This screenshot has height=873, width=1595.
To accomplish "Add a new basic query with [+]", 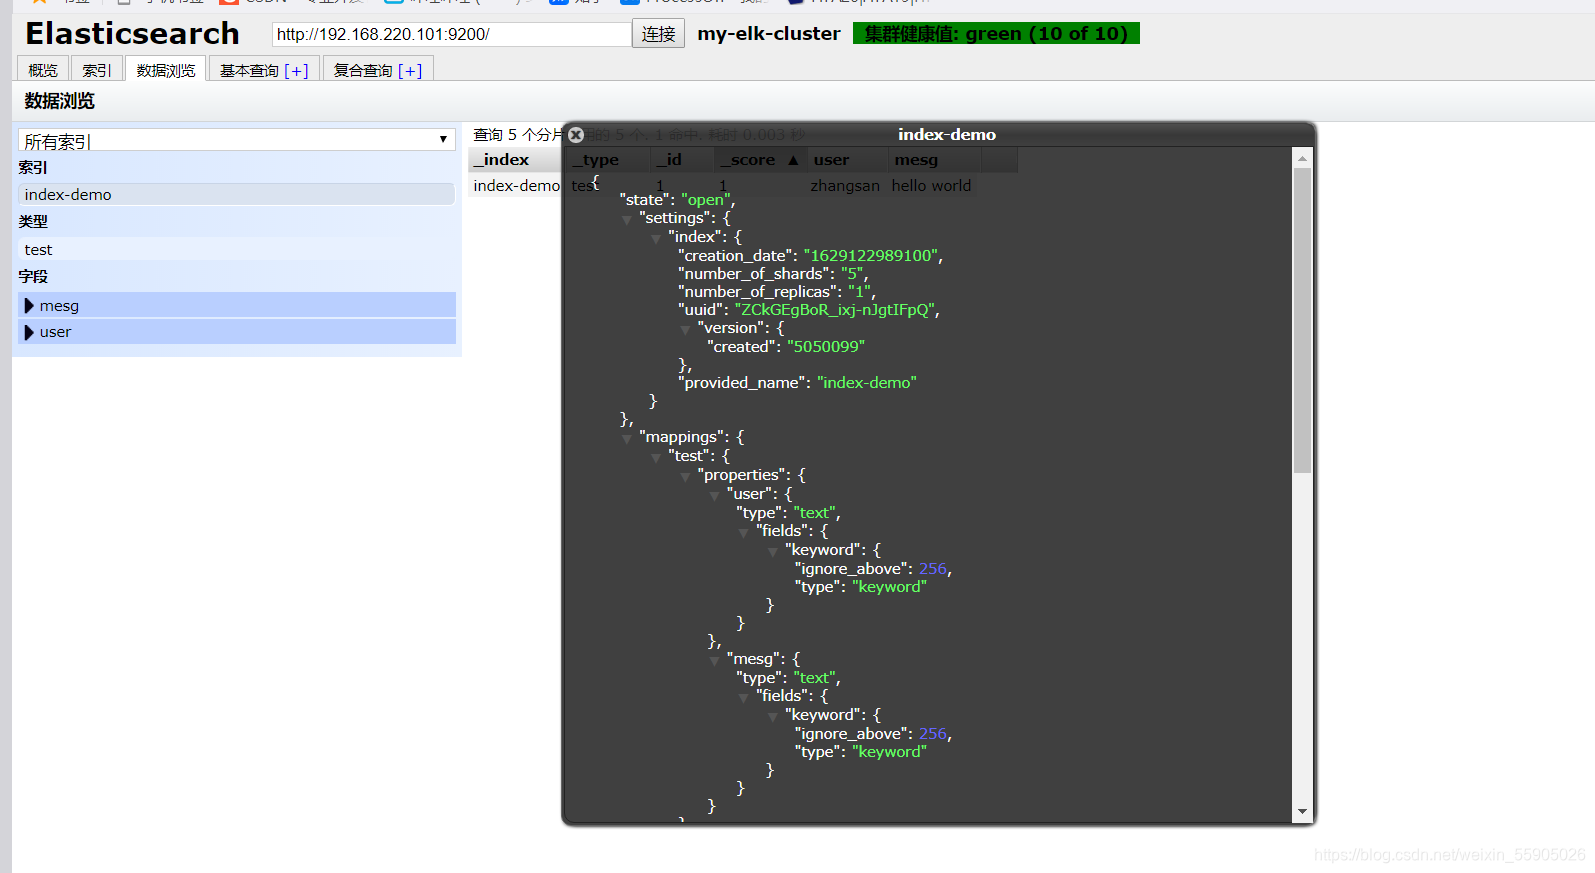I will tap(296, 70).
